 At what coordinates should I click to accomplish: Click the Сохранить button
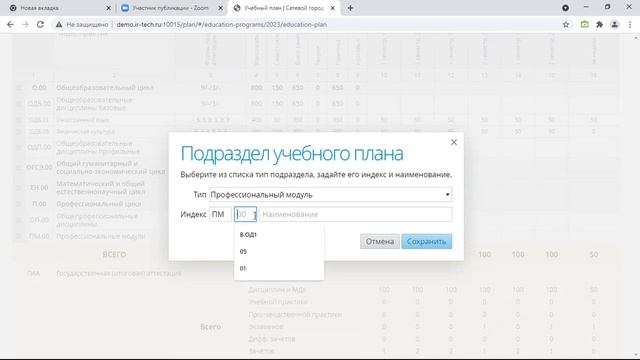[x=427, y=241]
